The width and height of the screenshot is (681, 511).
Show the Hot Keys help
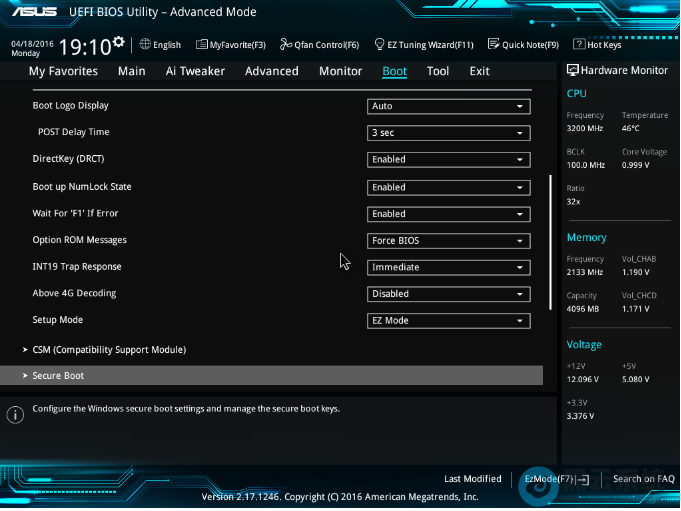point(597,45)
